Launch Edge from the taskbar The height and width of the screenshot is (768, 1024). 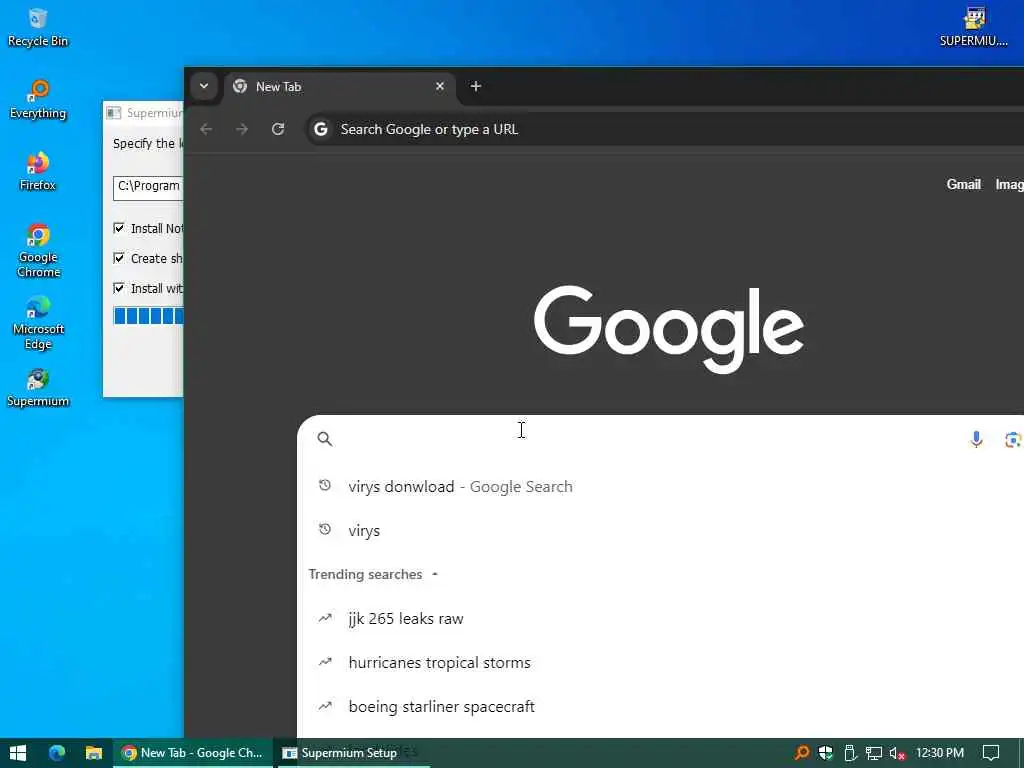click(x=57, y=753)
